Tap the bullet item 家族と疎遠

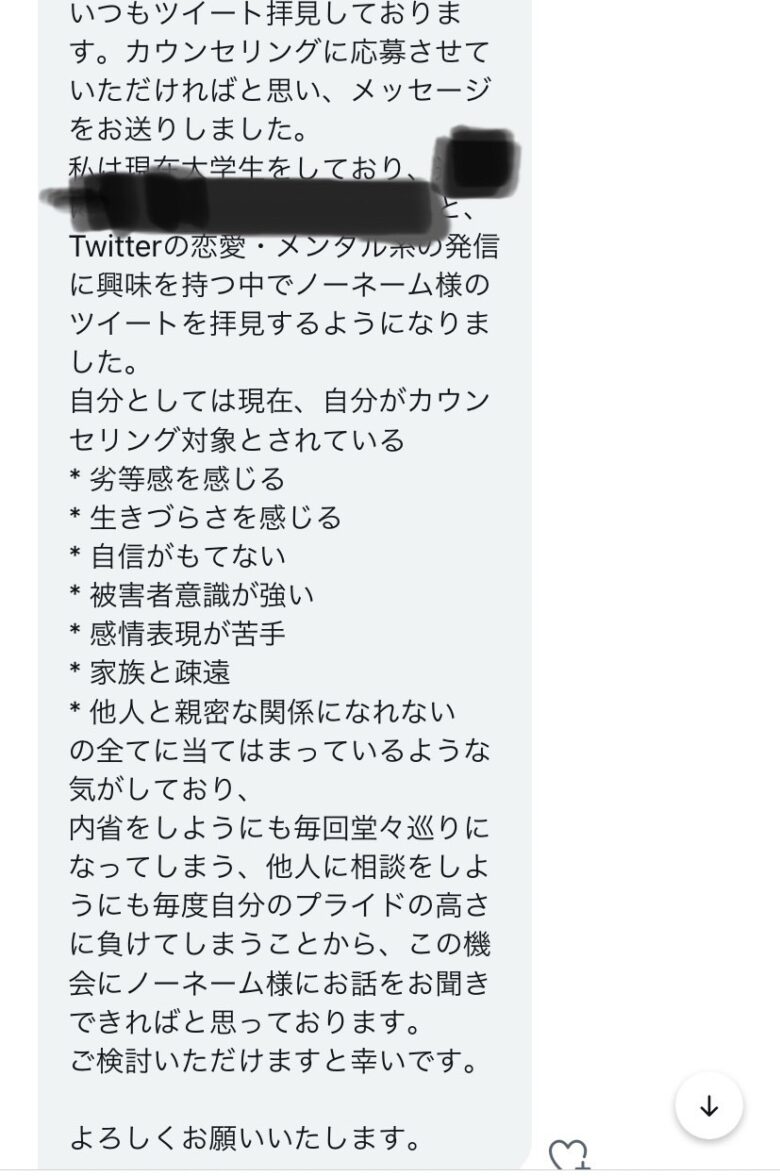click(149, 672)
